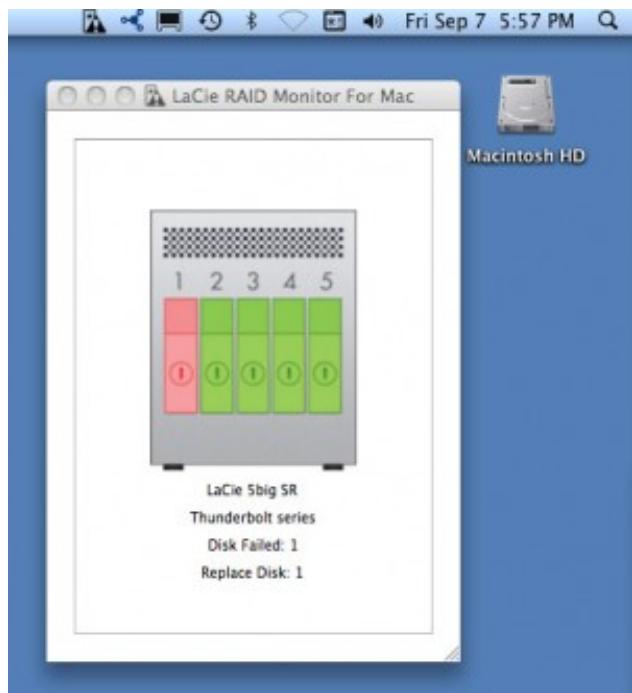Click the network sharing menu bar icon
Image resolution: width=632 pixels, height=693 pixels.
[132, 21]
